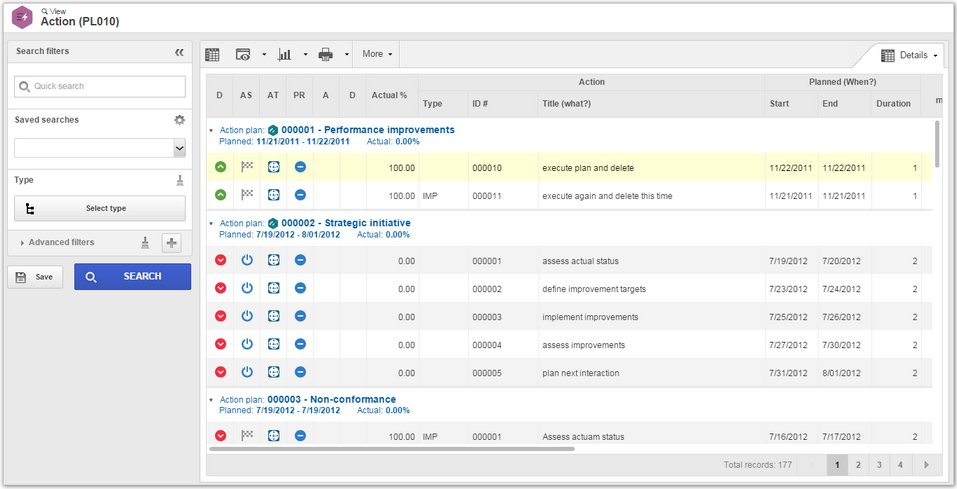Click the vertical scrollbar of the table
The image size is (957, 489).
(937, 143)
